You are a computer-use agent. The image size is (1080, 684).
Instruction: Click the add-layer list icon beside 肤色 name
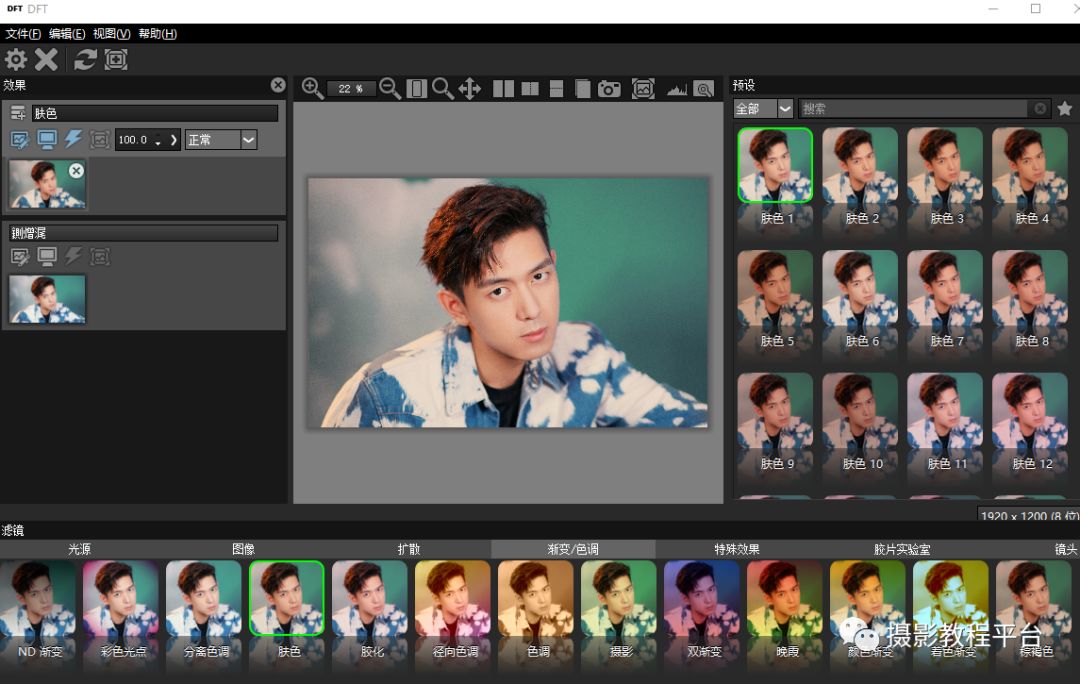[x=18, y=113]
